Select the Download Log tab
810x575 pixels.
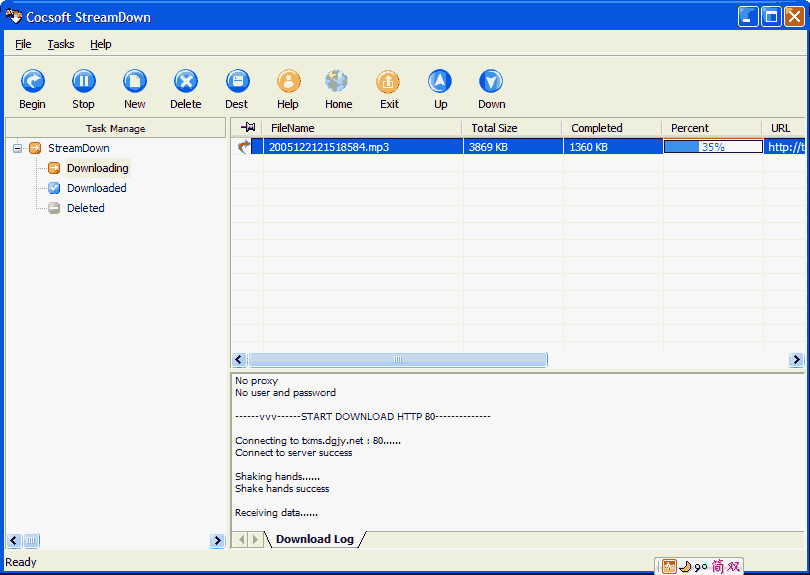click(x=315, y=539)
